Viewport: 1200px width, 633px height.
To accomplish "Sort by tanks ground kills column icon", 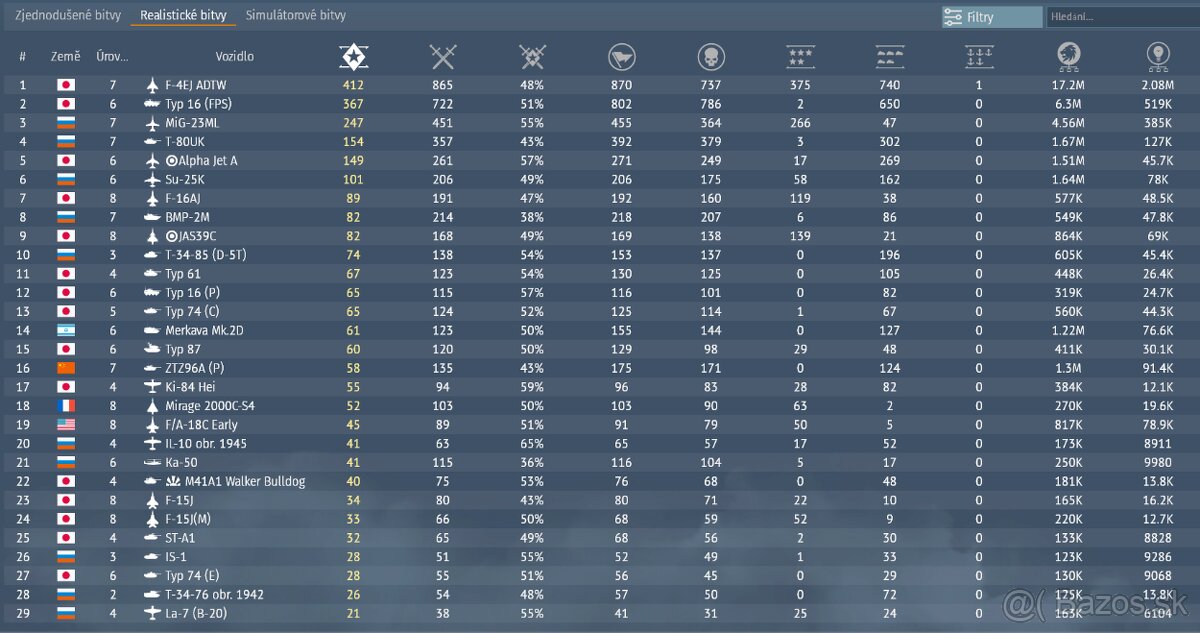I will coord(889,57).
